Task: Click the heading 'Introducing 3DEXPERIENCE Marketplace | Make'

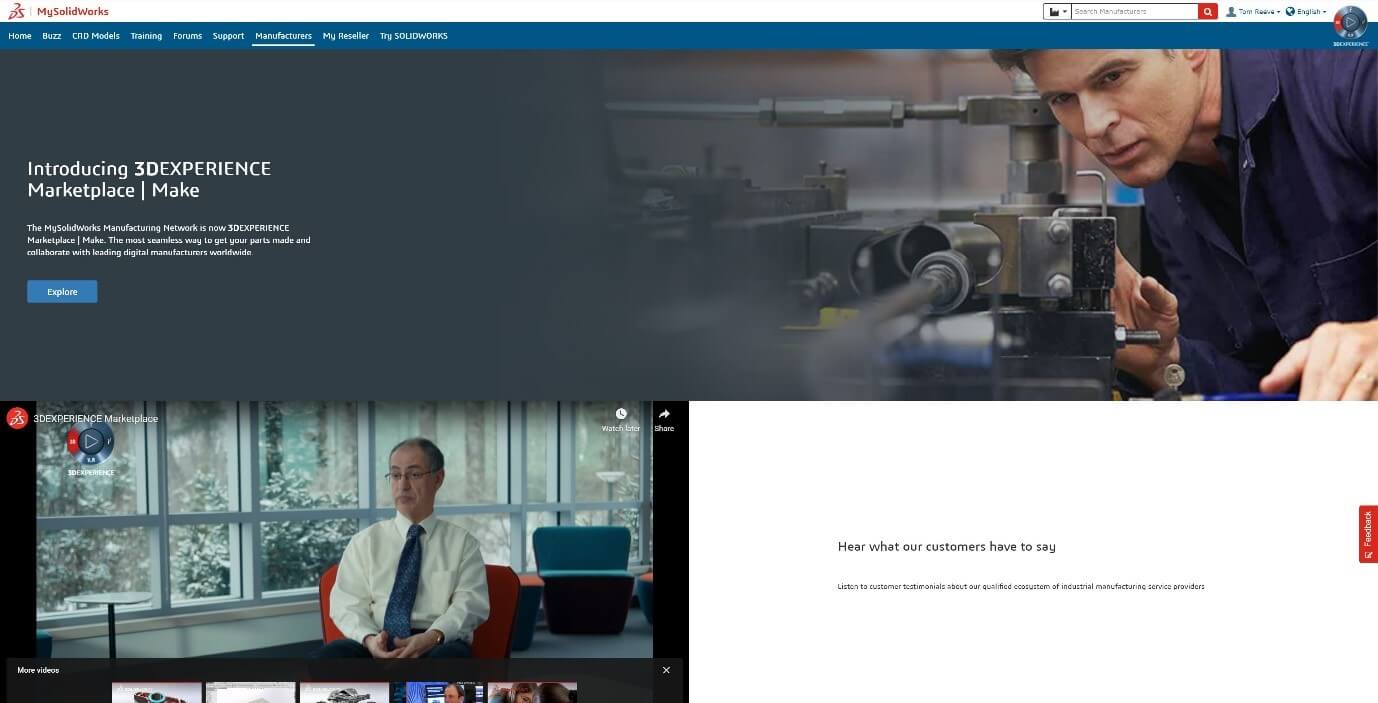Action: pos(149,179)
